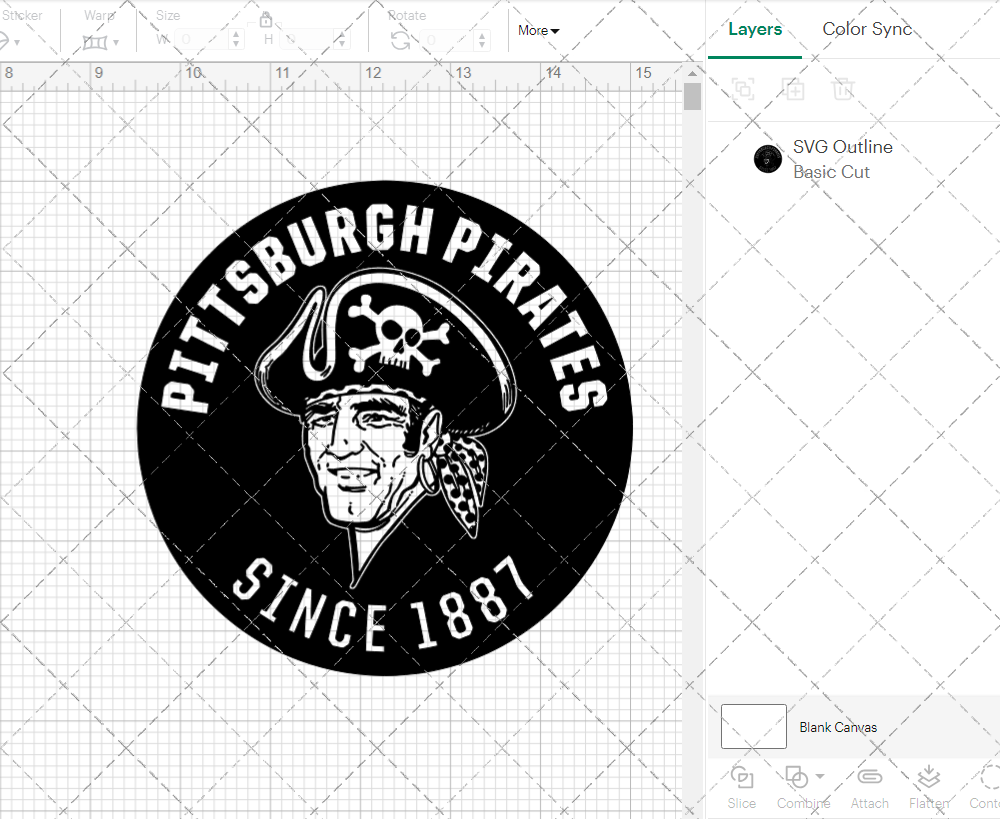The image size is (1000, 819).
Task: Switch to the Color Sync tab
Action: pos(867,29)
